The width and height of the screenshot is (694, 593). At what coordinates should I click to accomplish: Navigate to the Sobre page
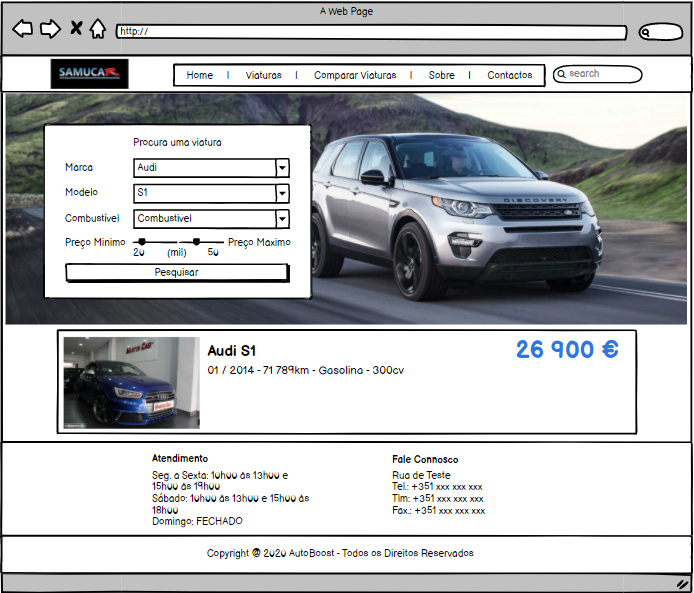coord(441,75)
